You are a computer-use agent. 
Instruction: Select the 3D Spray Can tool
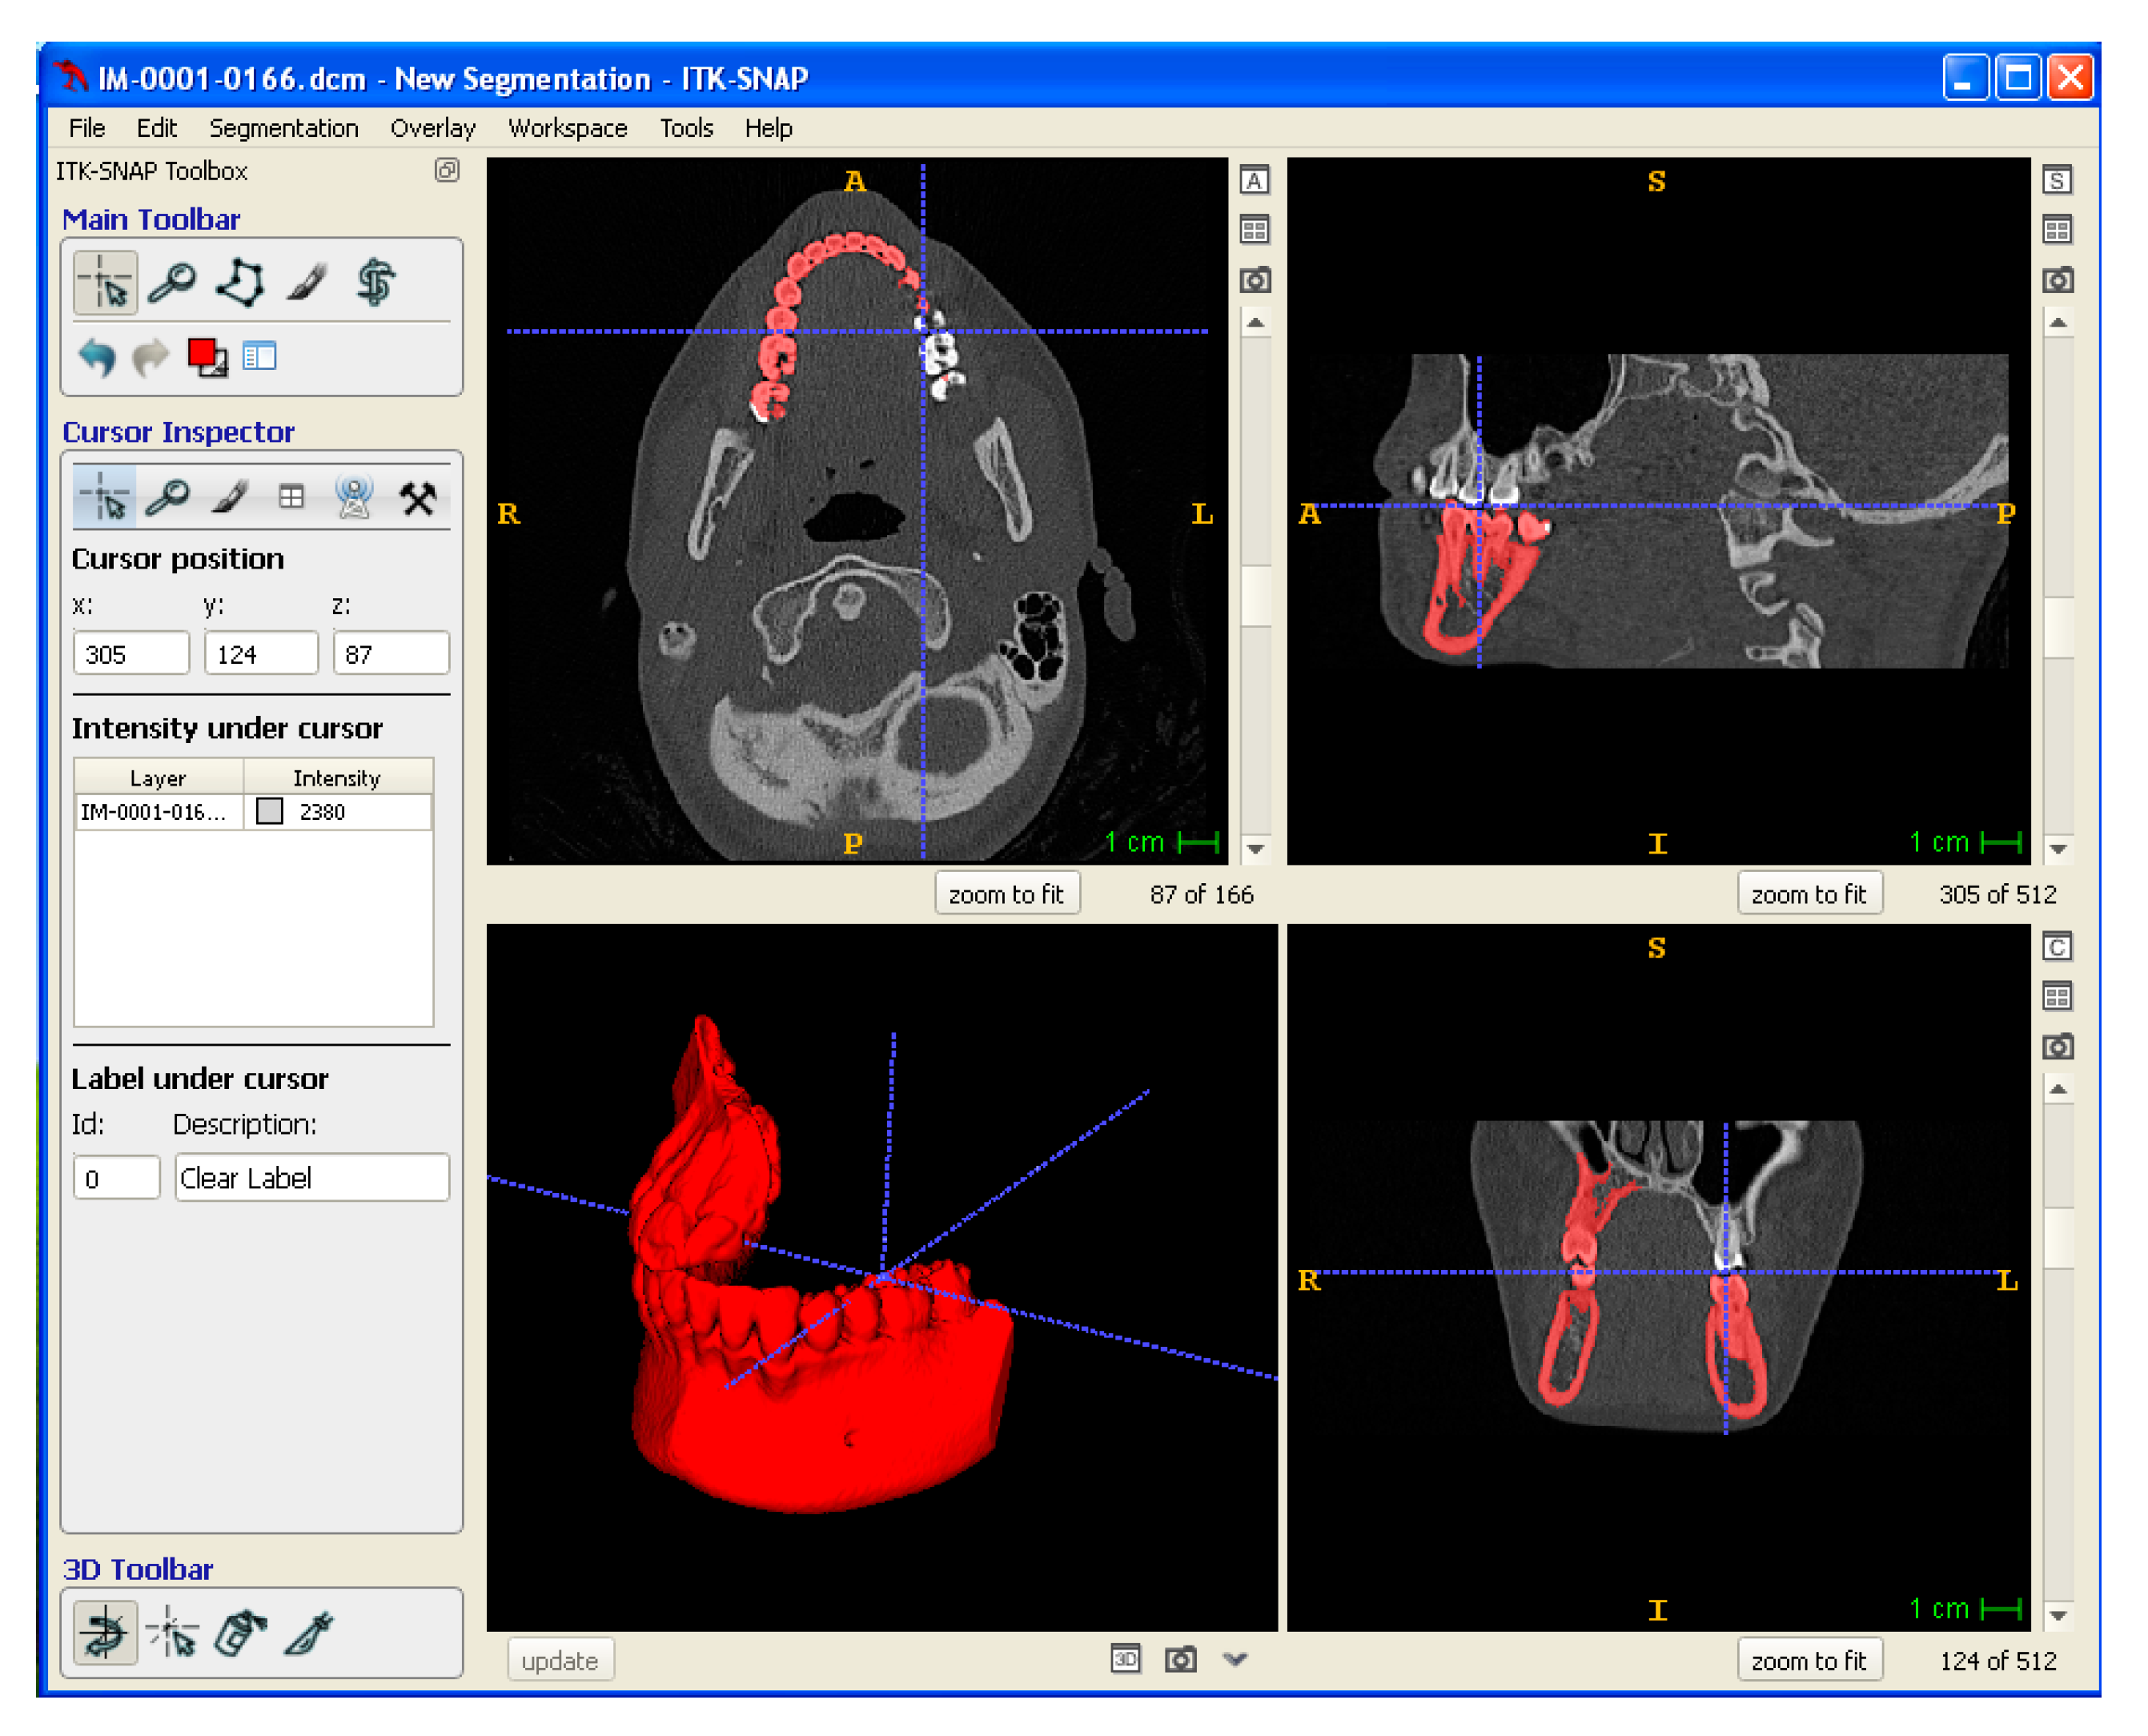pos(240,1634)
